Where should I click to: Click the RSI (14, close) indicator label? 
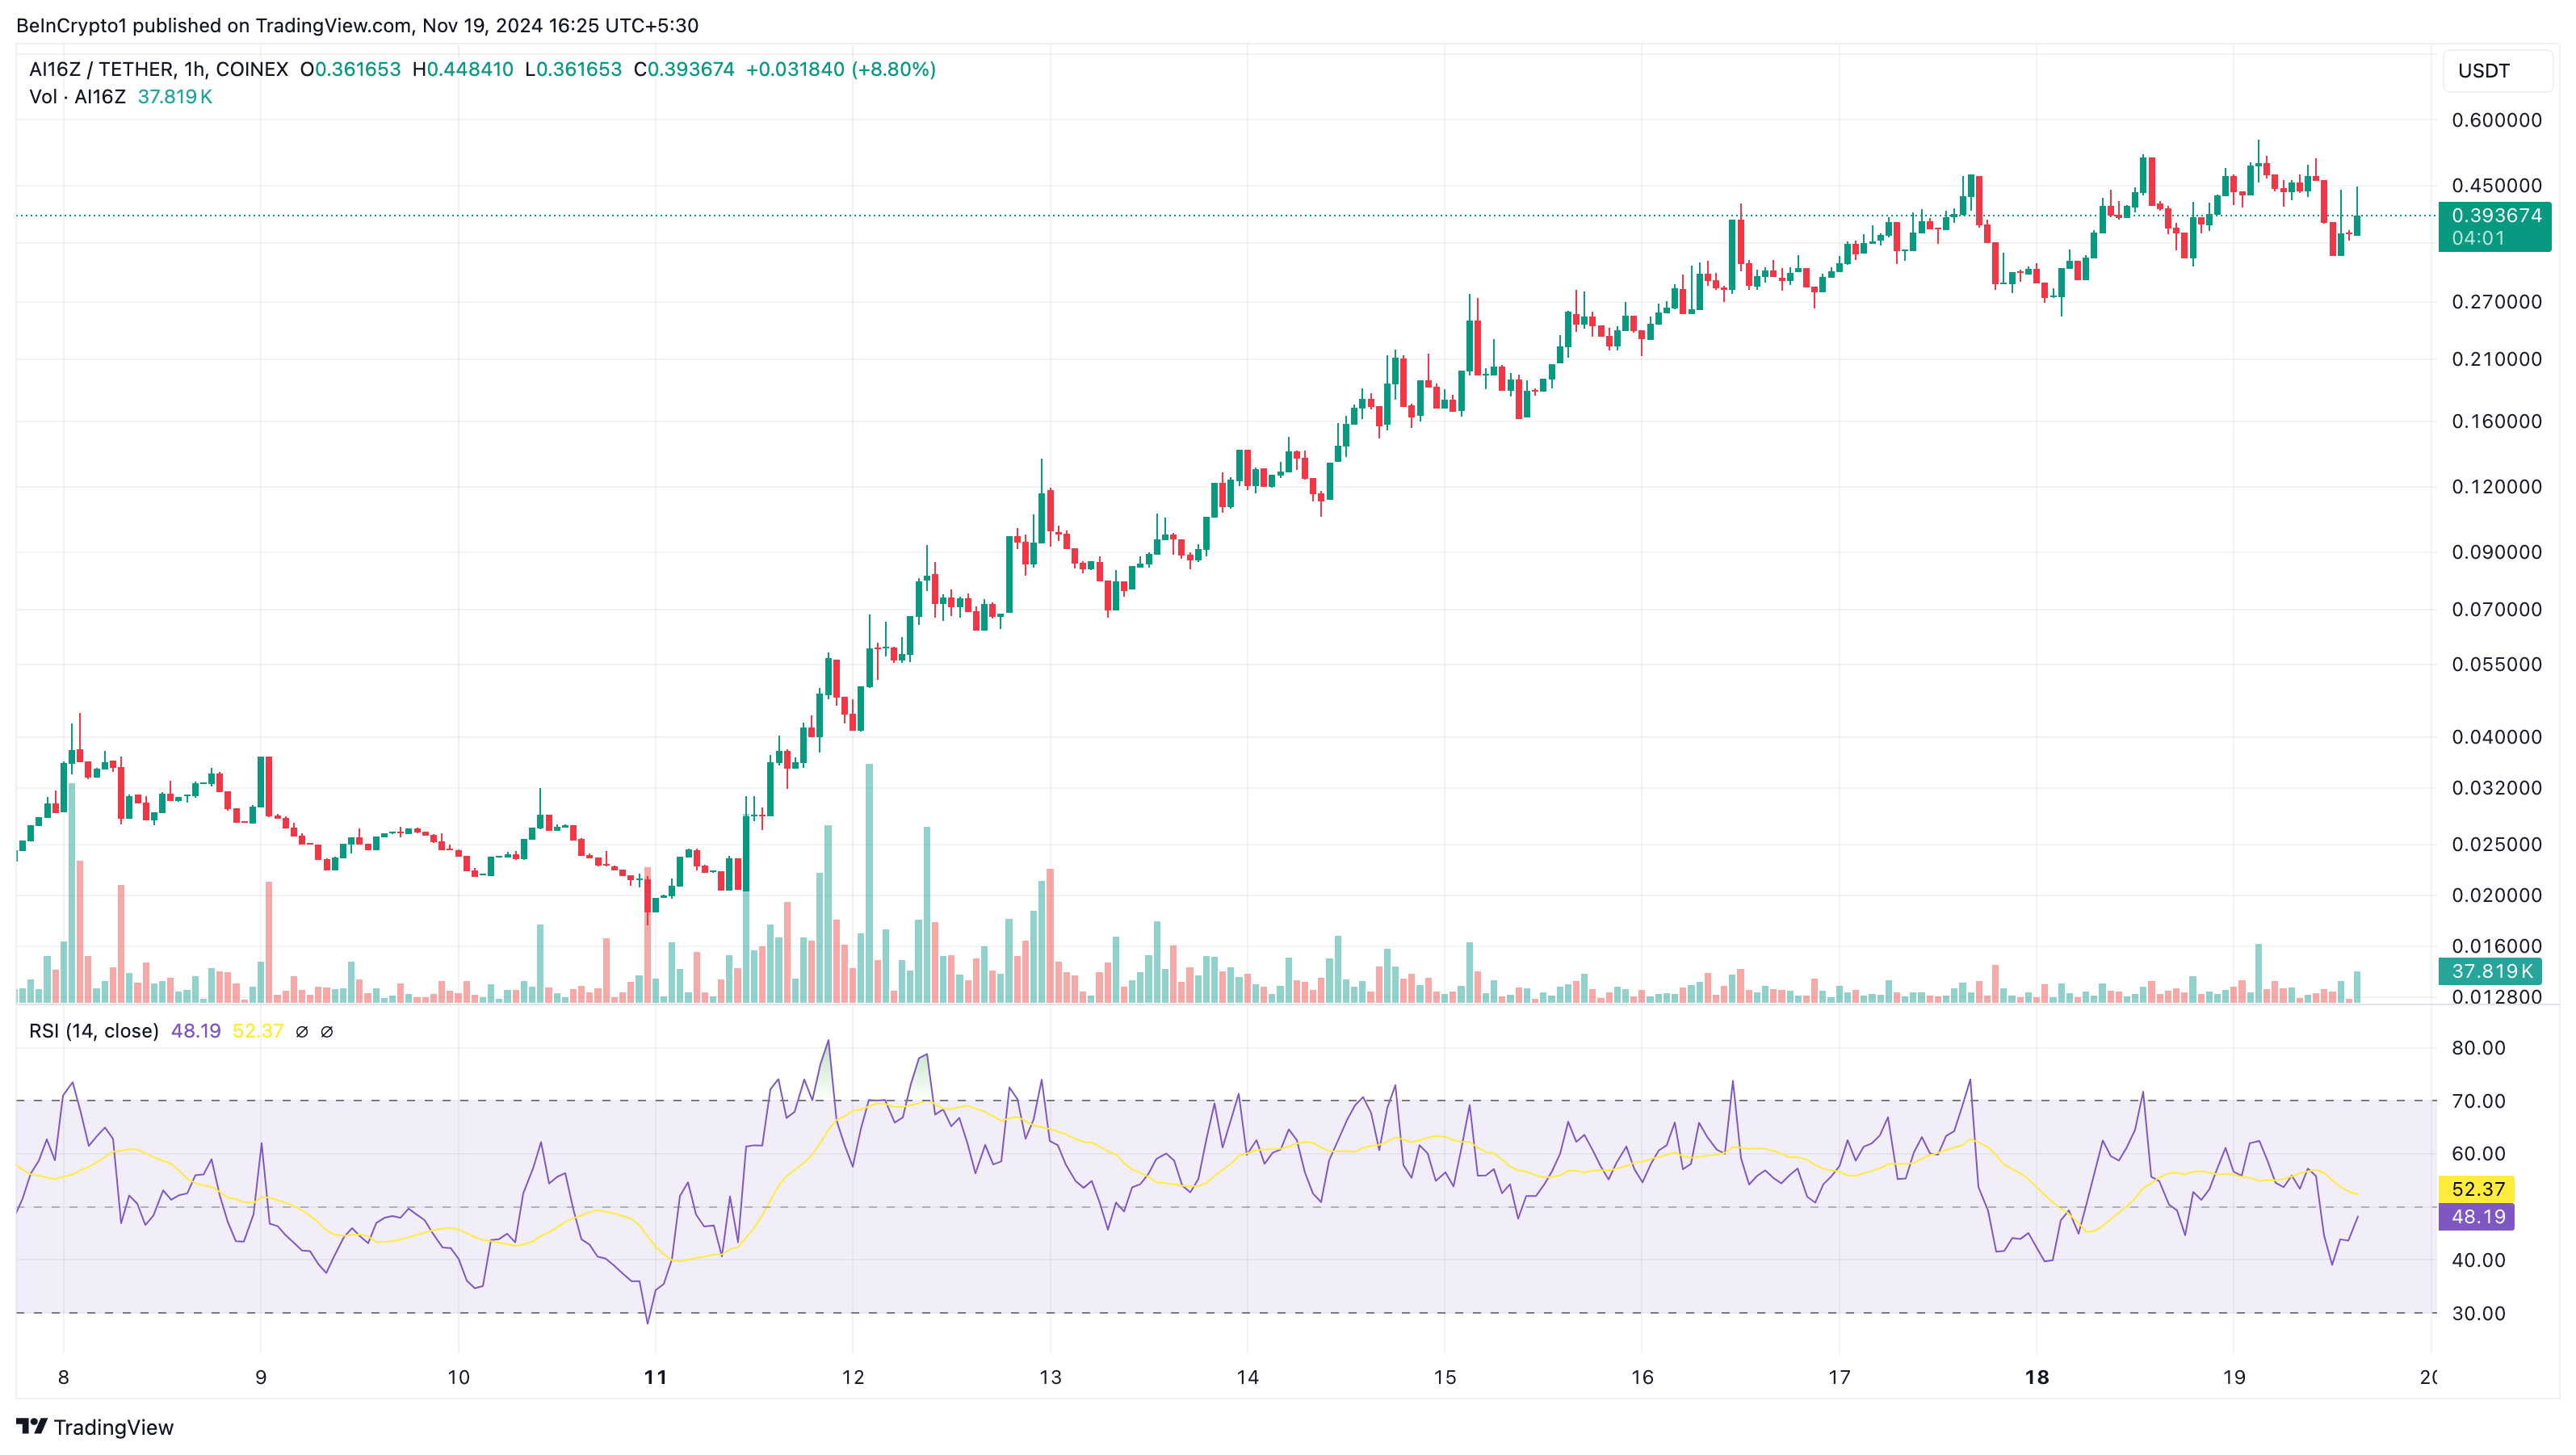[x=94, y=1031]
